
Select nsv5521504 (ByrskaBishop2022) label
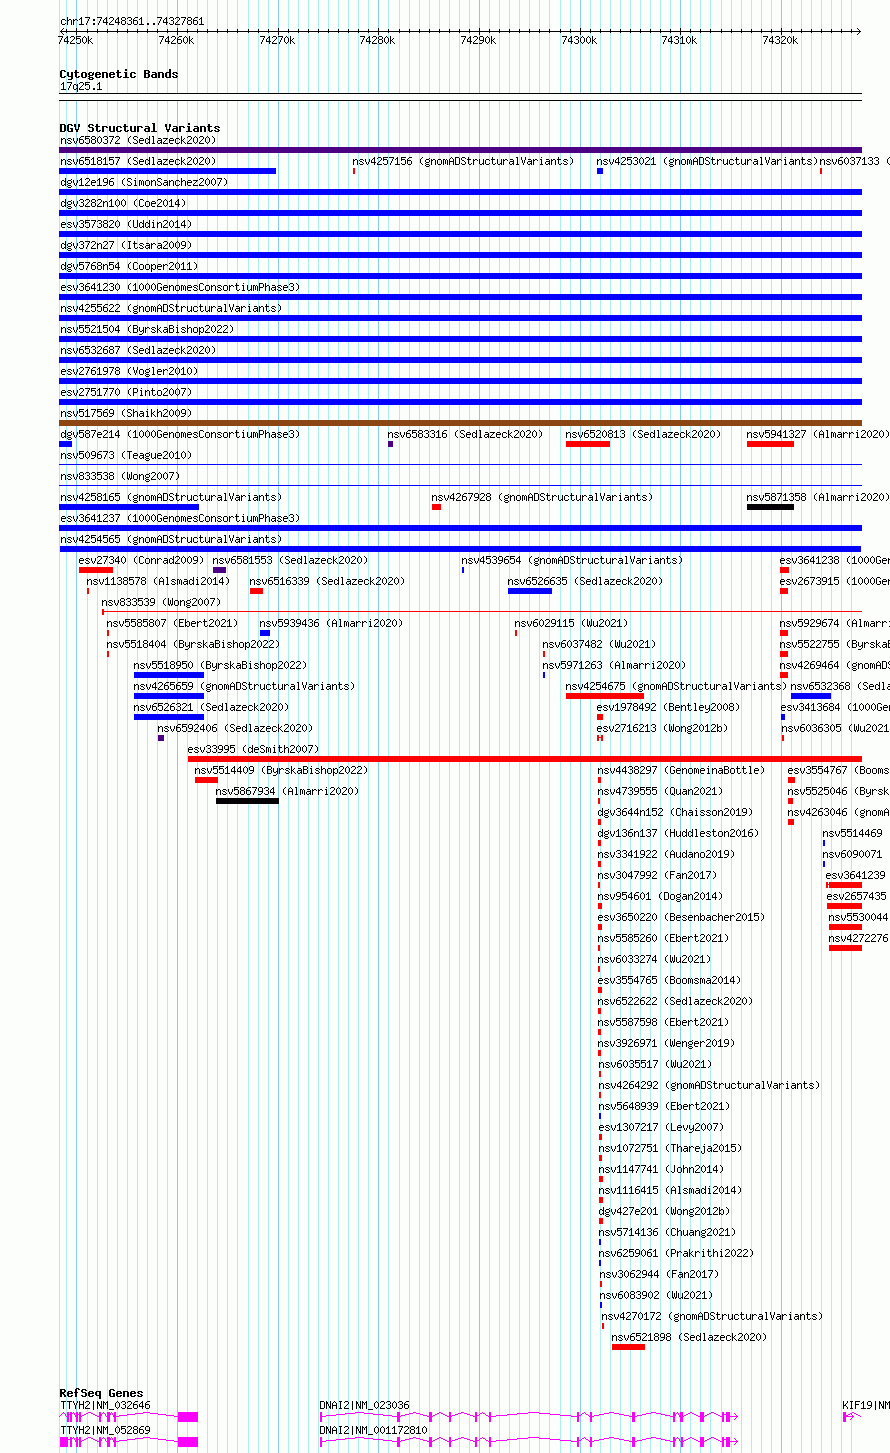click(x=147, y=330)
